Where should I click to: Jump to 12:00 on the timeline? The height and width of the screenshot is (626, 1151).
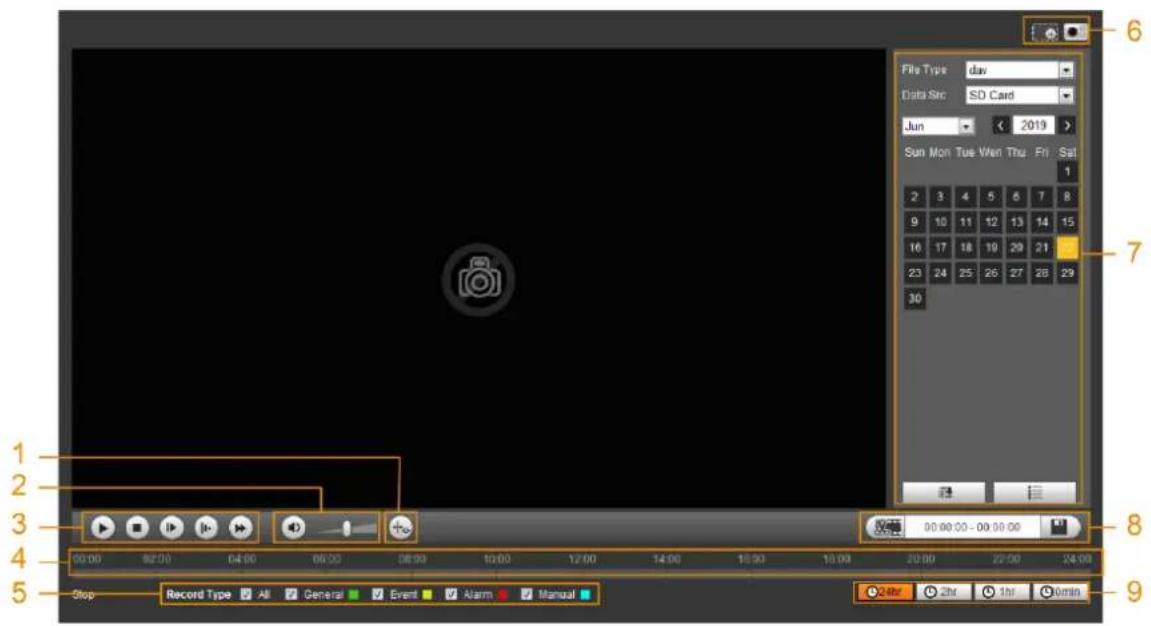point(582,559)
